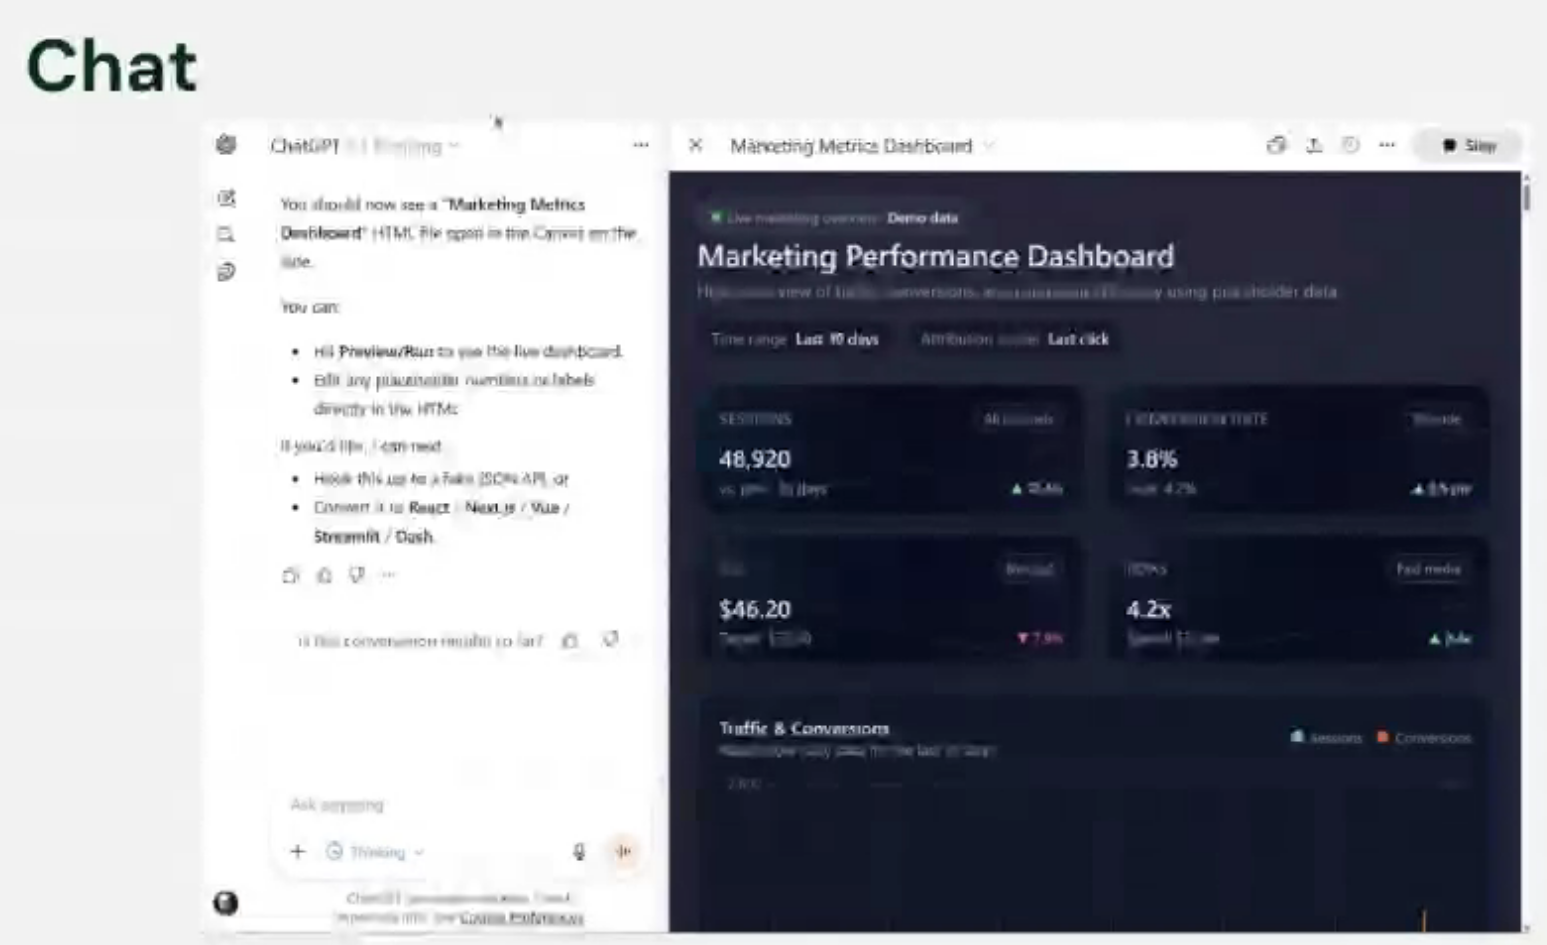Open canvas version history clock icon
This screenshot has width=1547, height=945.
point(1350,146)
